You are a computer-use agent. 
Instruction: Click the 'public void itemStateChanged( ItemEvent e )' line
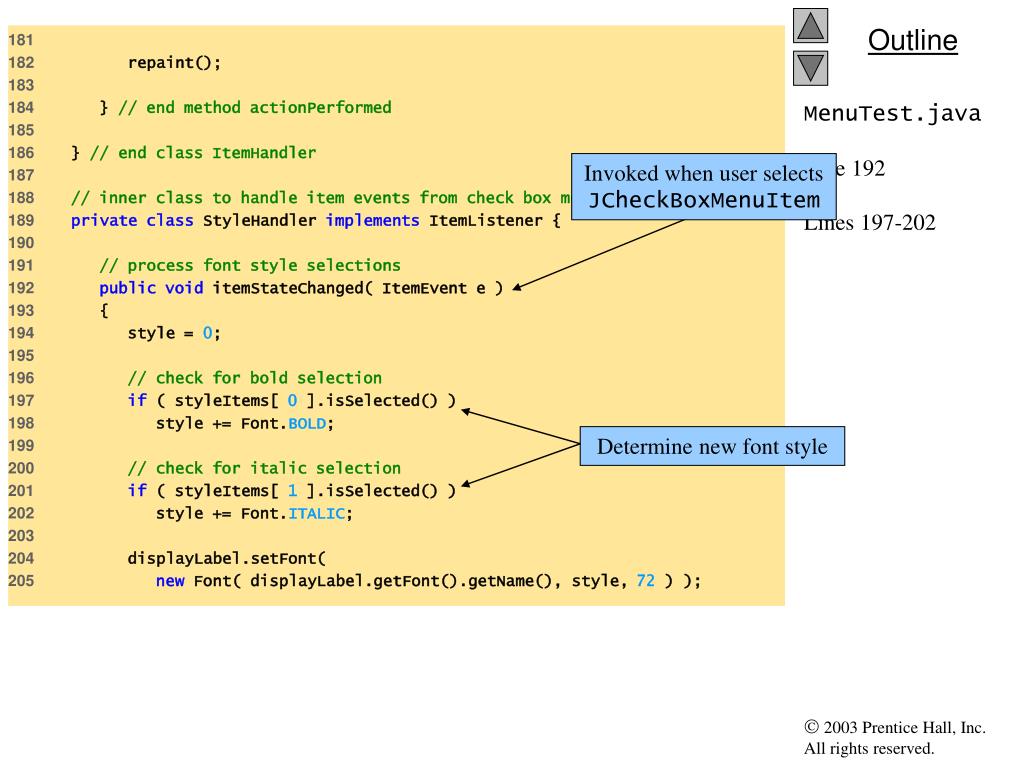[301, 288]
